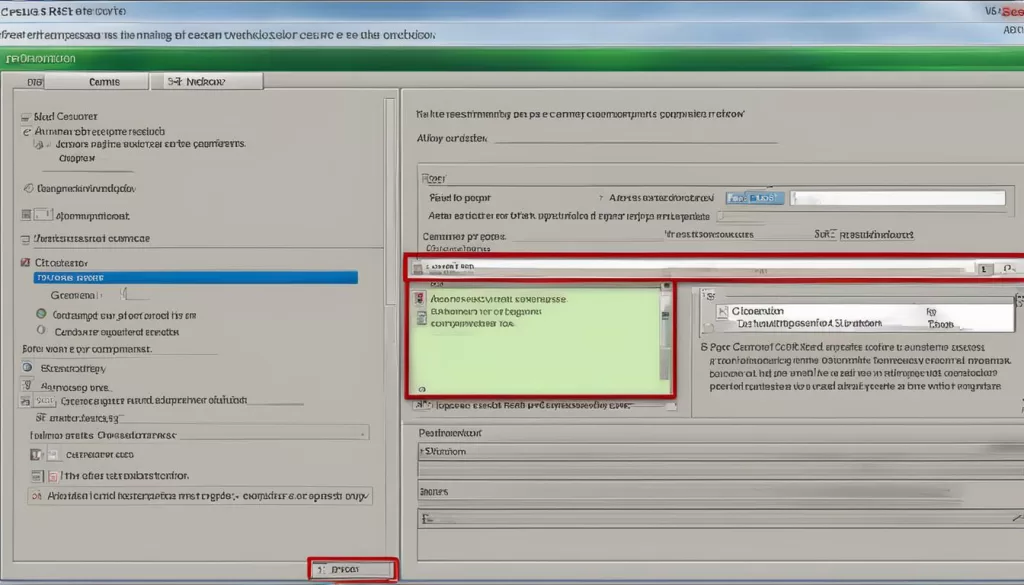Select the empty radio button below the green one

tap(41, 330)
